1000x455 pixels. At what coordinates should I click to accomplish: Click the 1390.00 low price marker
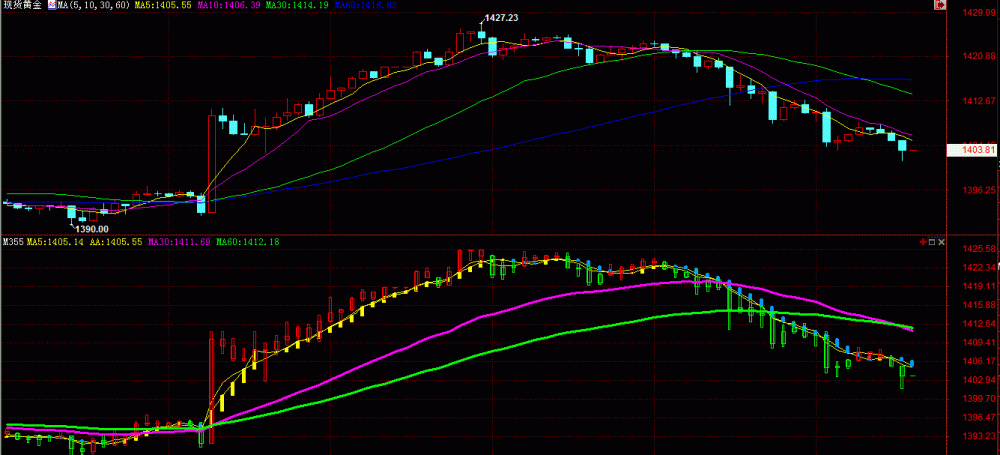(x=92, y=229)
